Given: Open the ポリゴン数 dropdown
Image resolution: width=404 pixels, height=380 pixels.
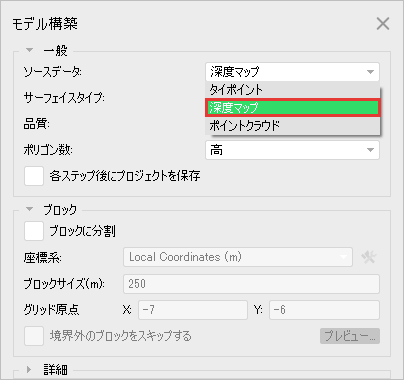Looking at the screenshot, I should tap(292, 150).
